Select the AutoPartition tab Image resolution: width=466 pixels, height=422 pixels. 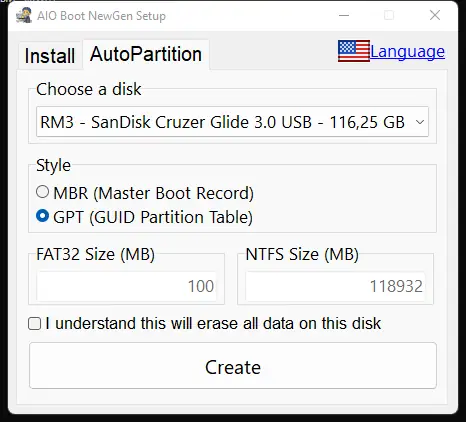coord(146,54)
